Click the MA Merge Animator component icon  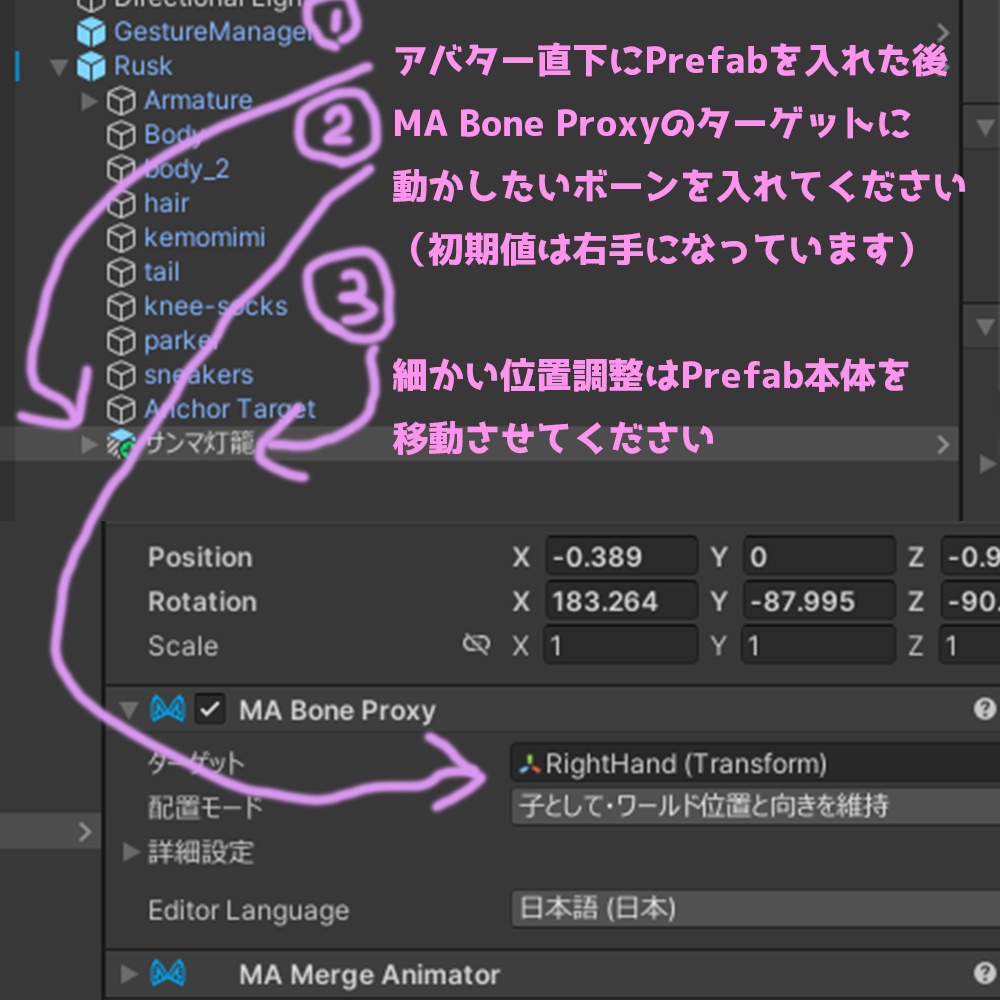tap(170, 974)
